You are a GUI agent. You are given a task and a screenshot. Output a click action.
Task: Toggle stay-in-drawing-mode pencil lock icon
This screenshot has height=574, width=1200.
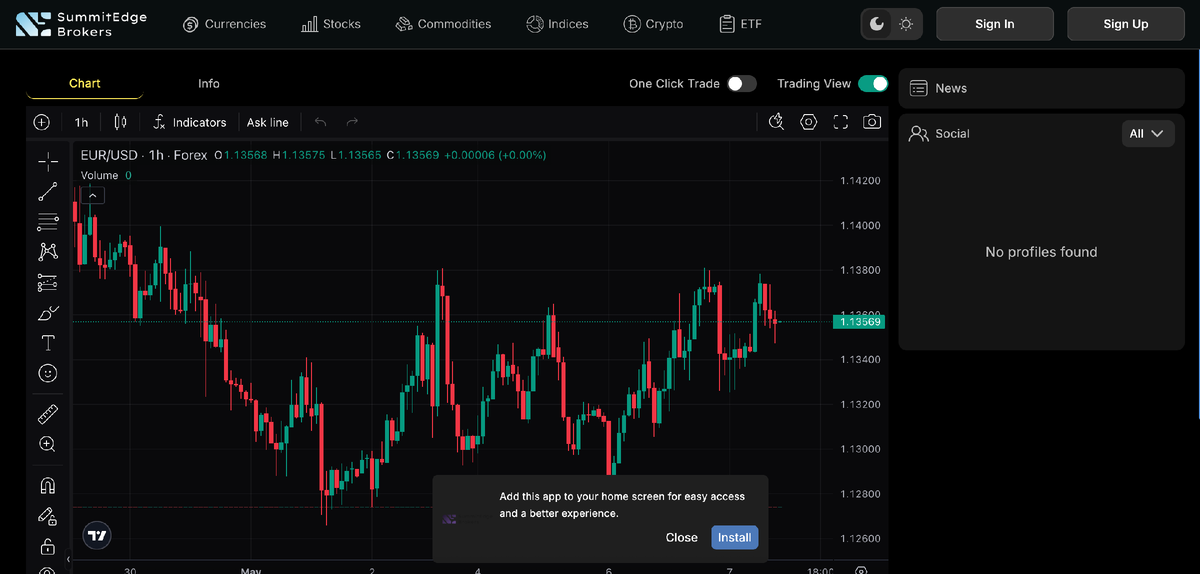(x=47, y=516)
